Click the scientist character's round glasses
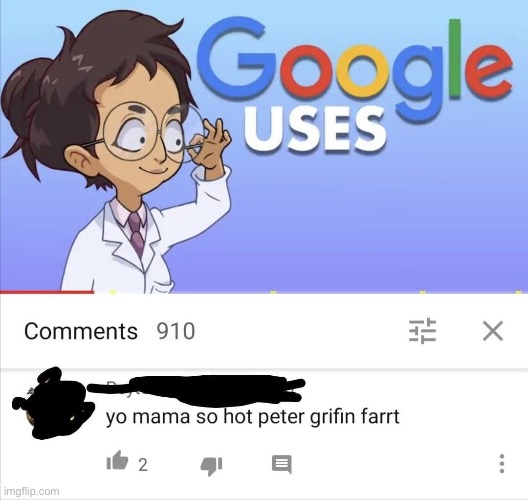Viewport: 528px width, 500px height. 152,133
